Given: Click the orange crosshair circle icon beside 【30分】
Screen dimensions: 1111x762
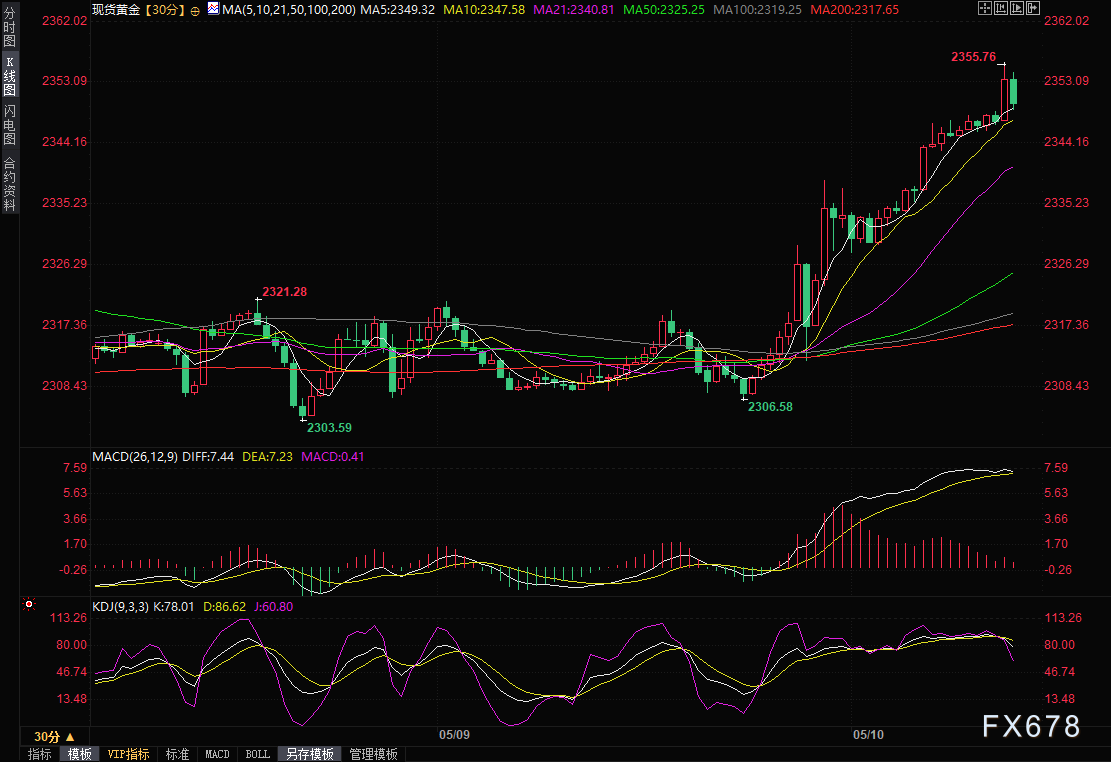Looking at the screenshot, I should pyautogui.click(x=194, y=10).
